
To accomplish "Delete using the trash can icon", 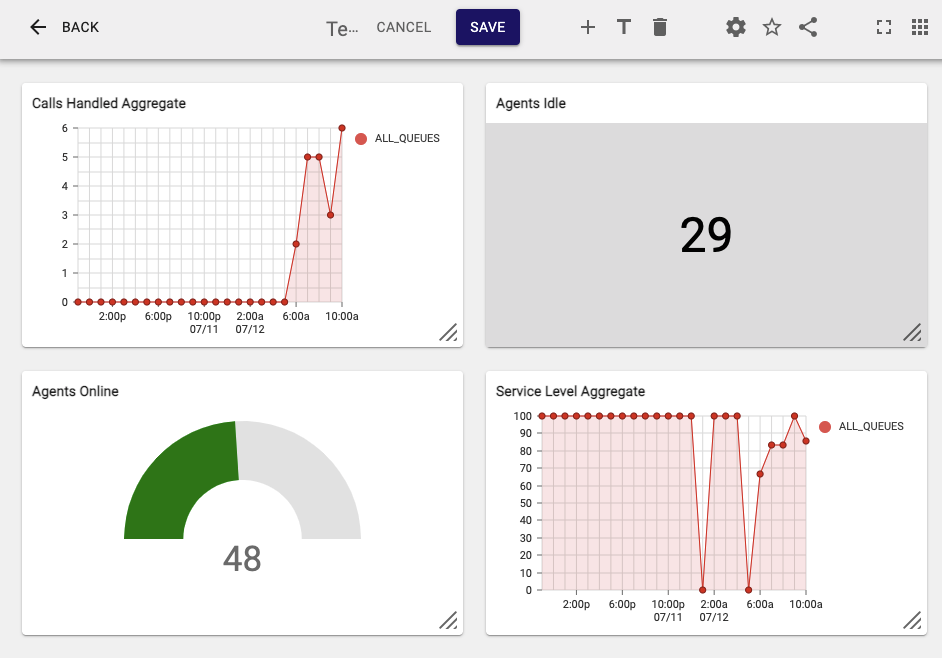I will click(660, 27).
